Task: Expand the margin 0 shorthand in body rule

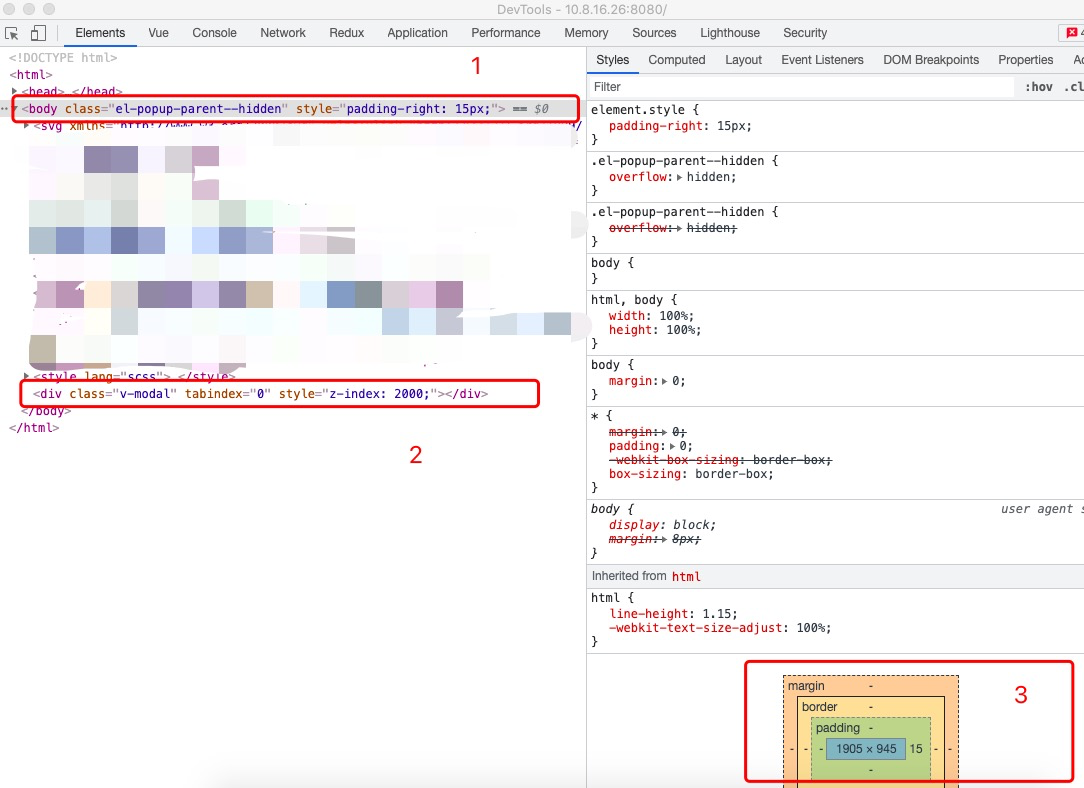Action: click(665, 382)
